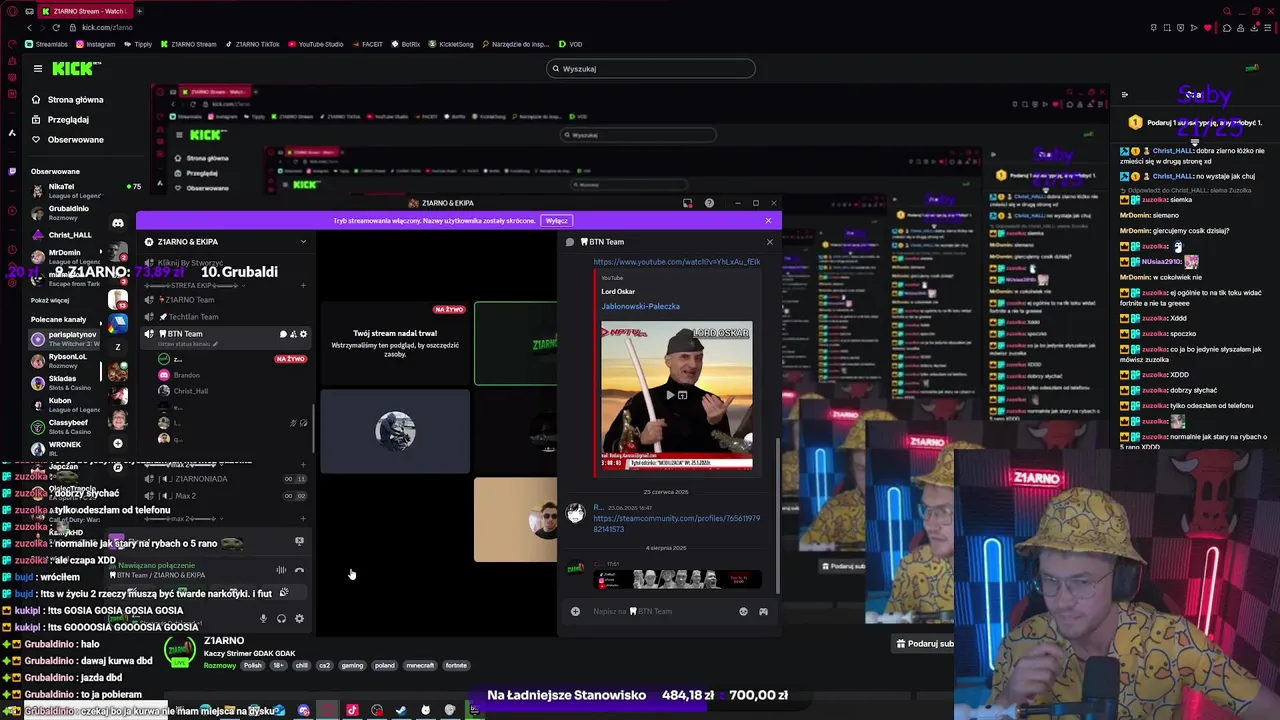Open BTN Team channel chat icon
The height and width of the screenshot is (720, 1280).
pyautogui.click(x=283, y=334)
